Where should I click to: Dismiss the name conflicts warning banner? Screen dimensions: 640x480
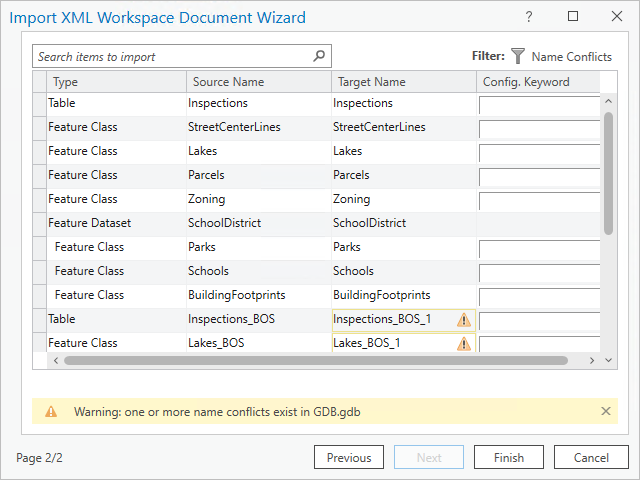(x=605, y=411)
